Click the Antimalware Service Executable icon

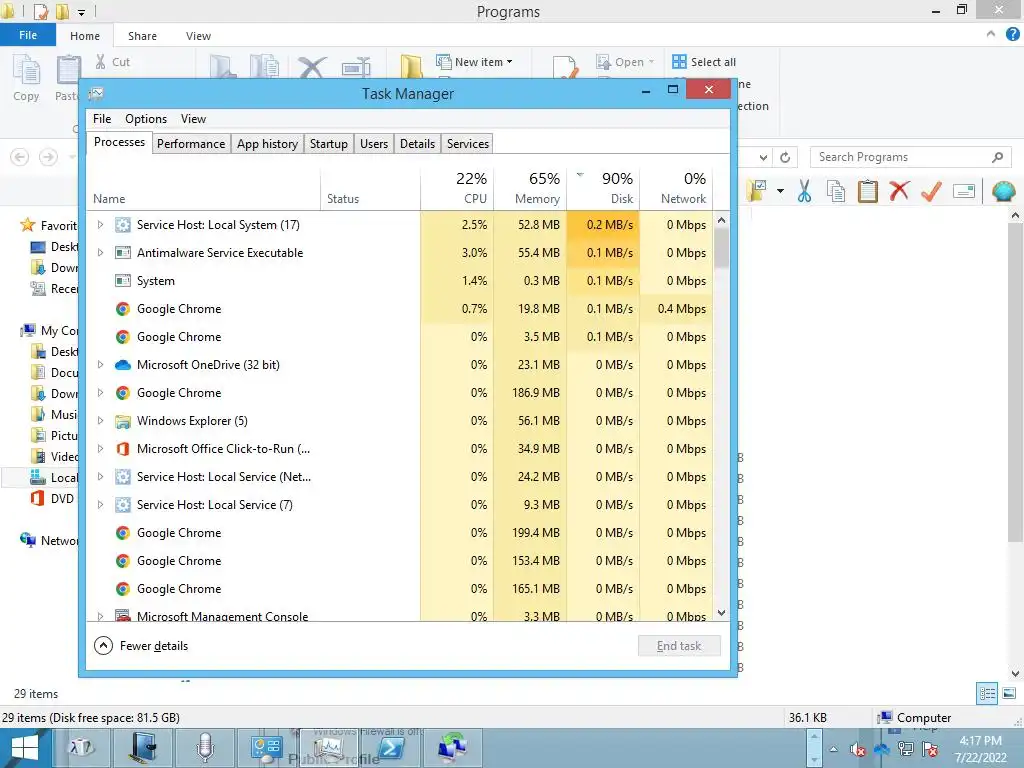point(123,253)
